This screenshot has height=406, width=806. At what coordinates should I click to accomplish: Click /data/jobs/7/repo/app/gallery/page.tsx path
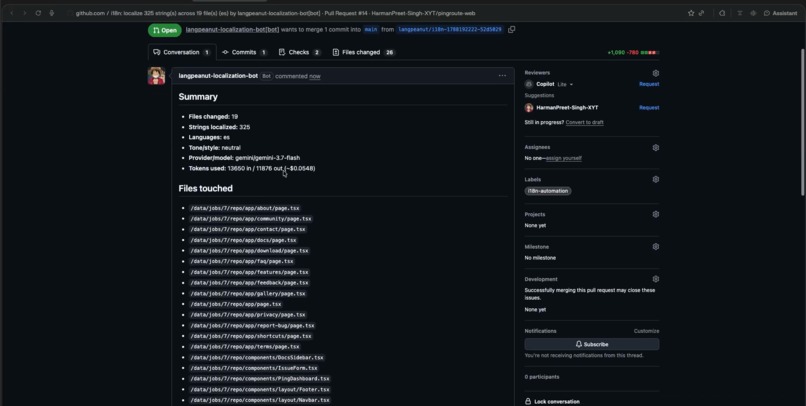[x=248, y=293]
